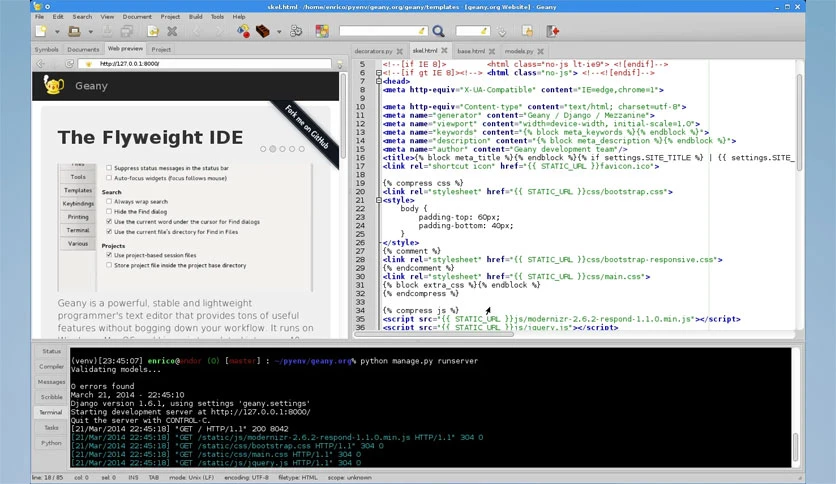836x484 pixels.
Task: Enable Always wrap search checkbox
Action: pos(109,201)
